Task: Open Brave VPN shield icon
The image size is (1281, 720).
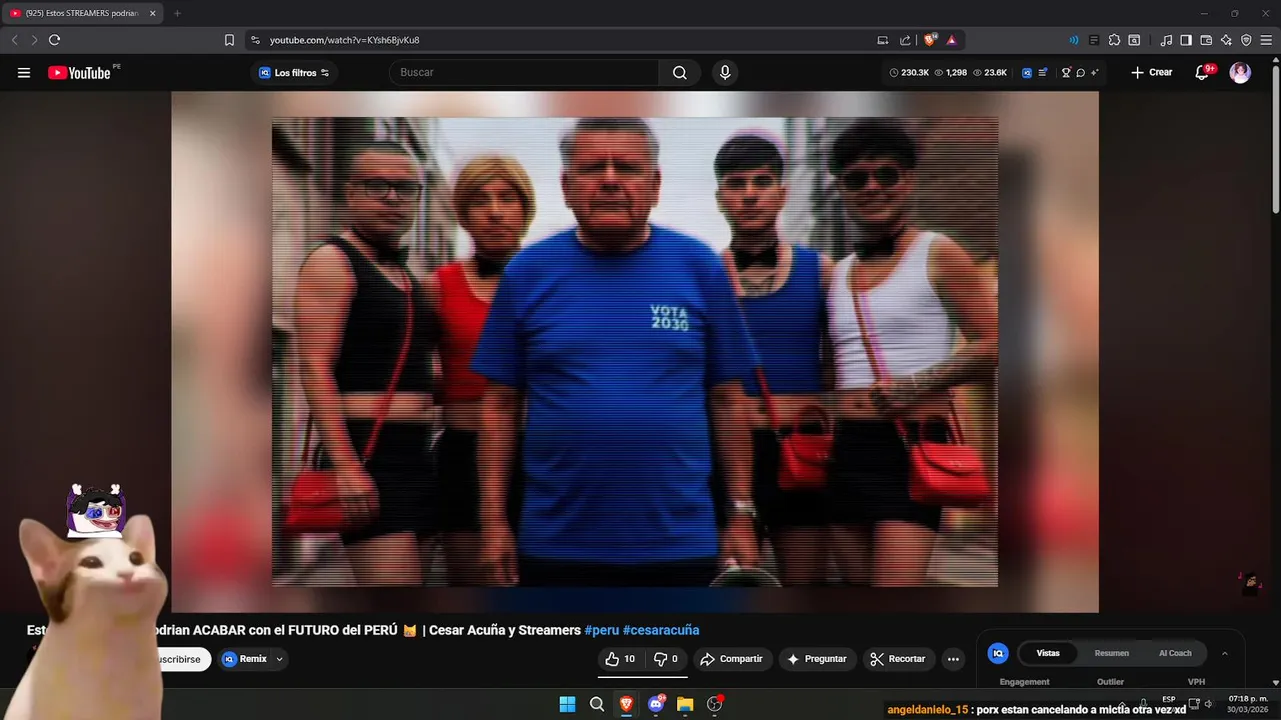Action: 1246,40
